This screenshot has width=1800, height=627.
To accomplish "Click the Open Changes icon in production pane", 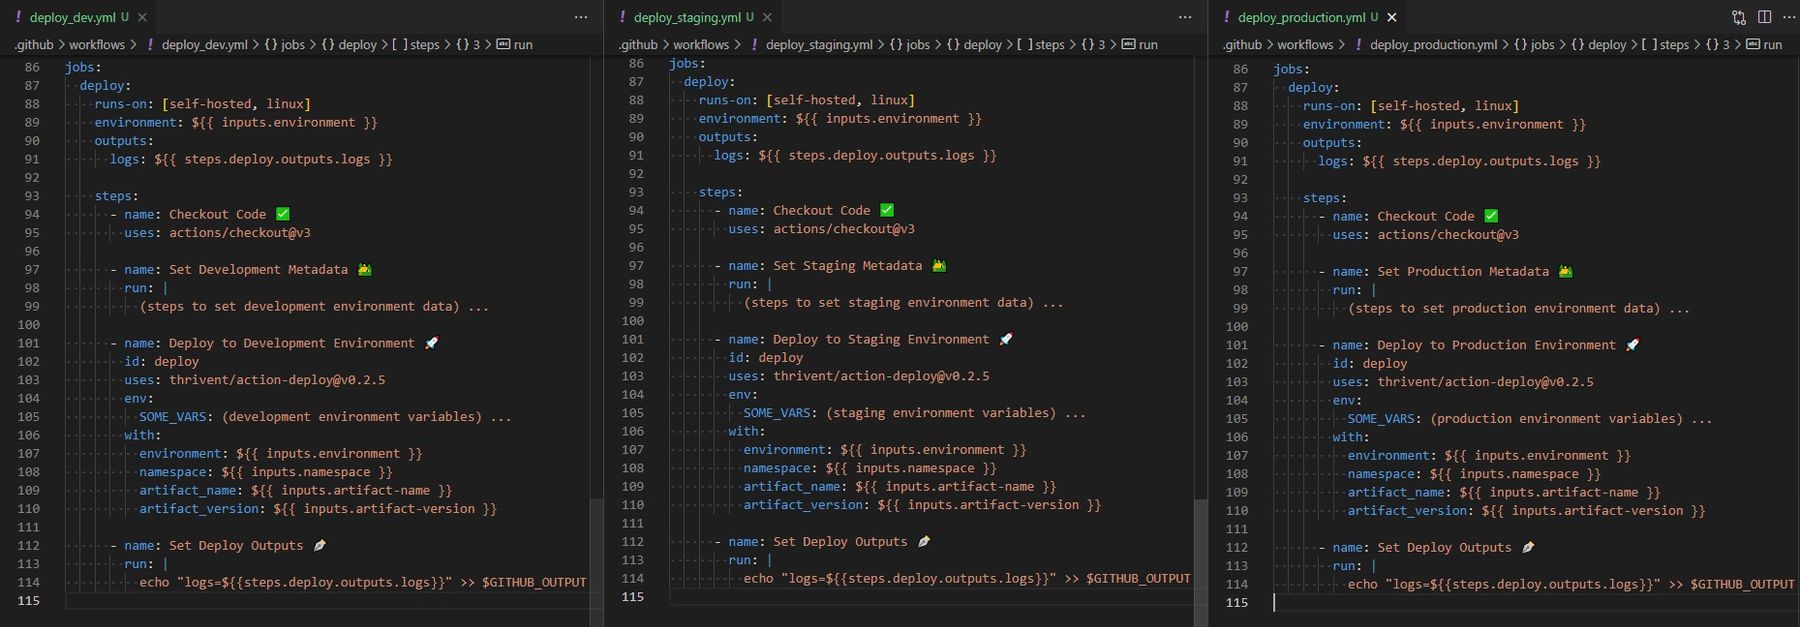I will [x=1739, y=17].
